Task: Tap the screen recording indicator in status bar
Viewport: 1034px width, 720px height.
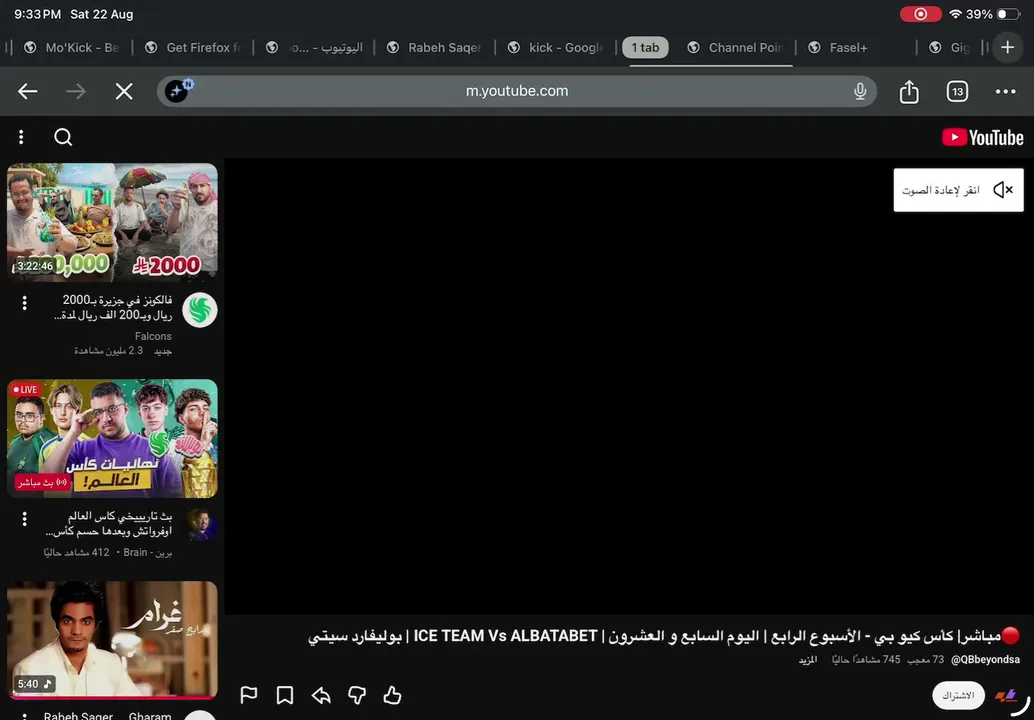Action: point(921,14)
